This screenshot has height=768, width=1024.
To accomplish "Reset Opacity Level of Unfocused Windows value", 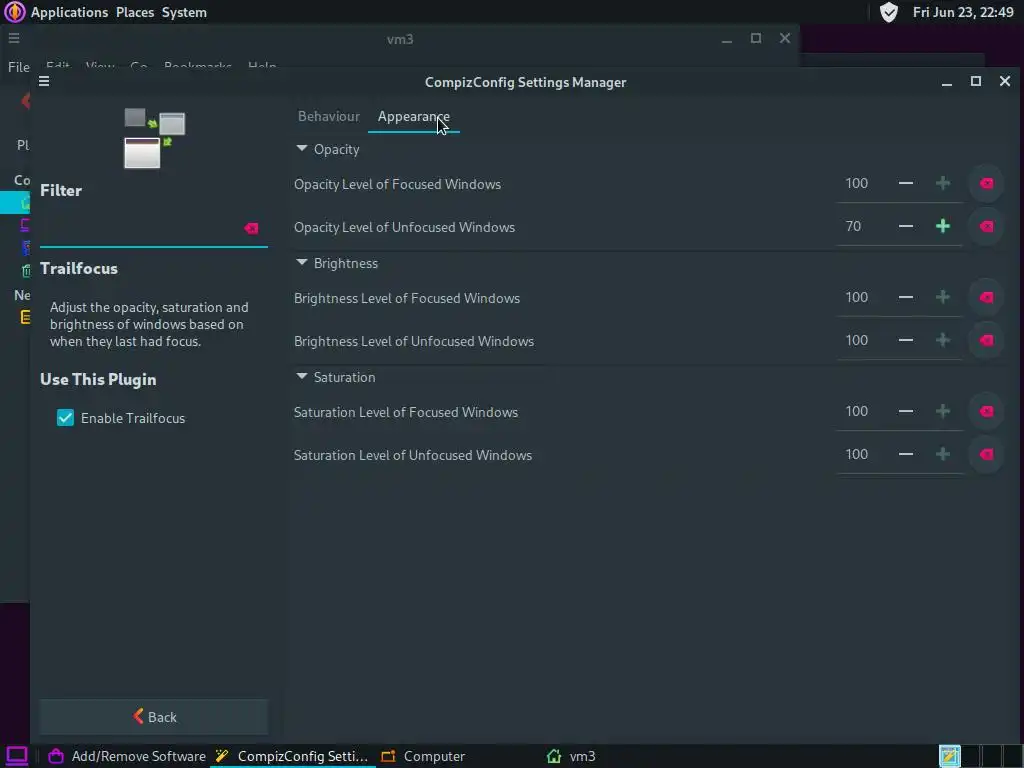I will [986, 227].
